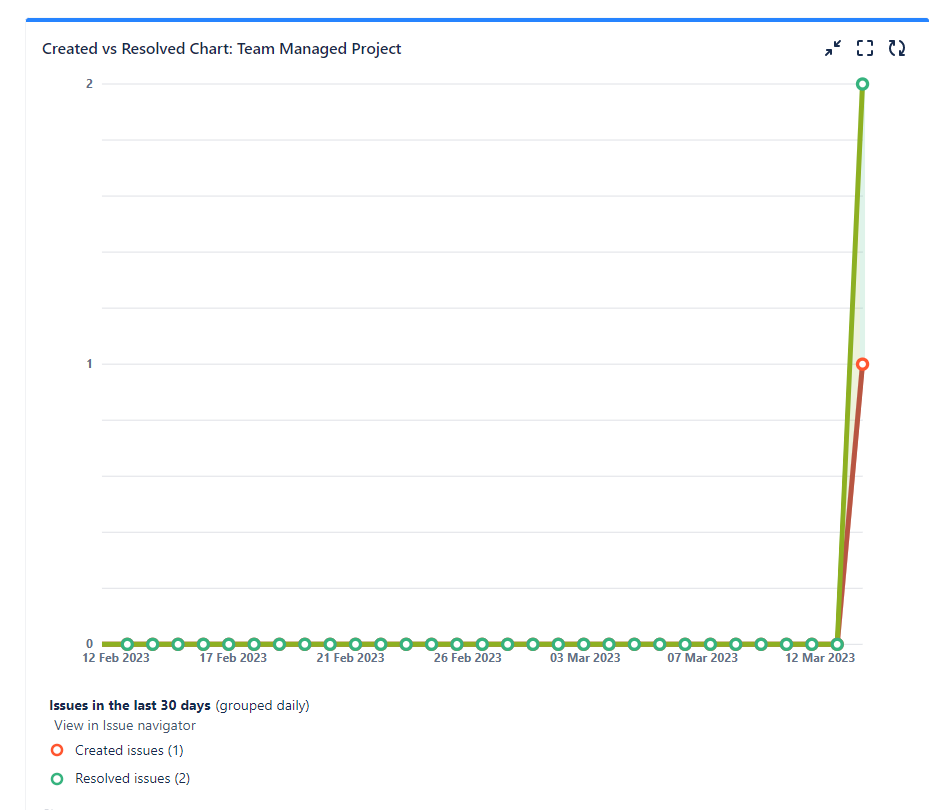This screenshot has height=810, width=929.
Task: Select the 12 Mar 2023 axis label
Action: [x=818, y=657]
